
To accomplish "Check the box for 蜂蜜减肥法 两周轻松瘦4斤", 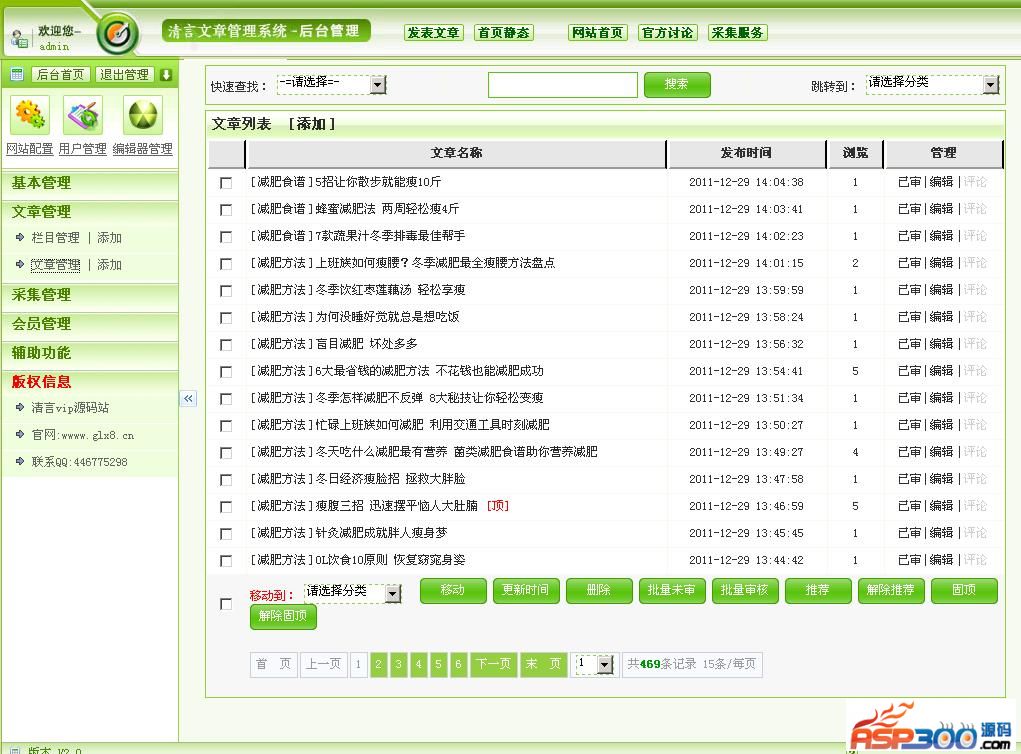I will (x=226, y=210).
